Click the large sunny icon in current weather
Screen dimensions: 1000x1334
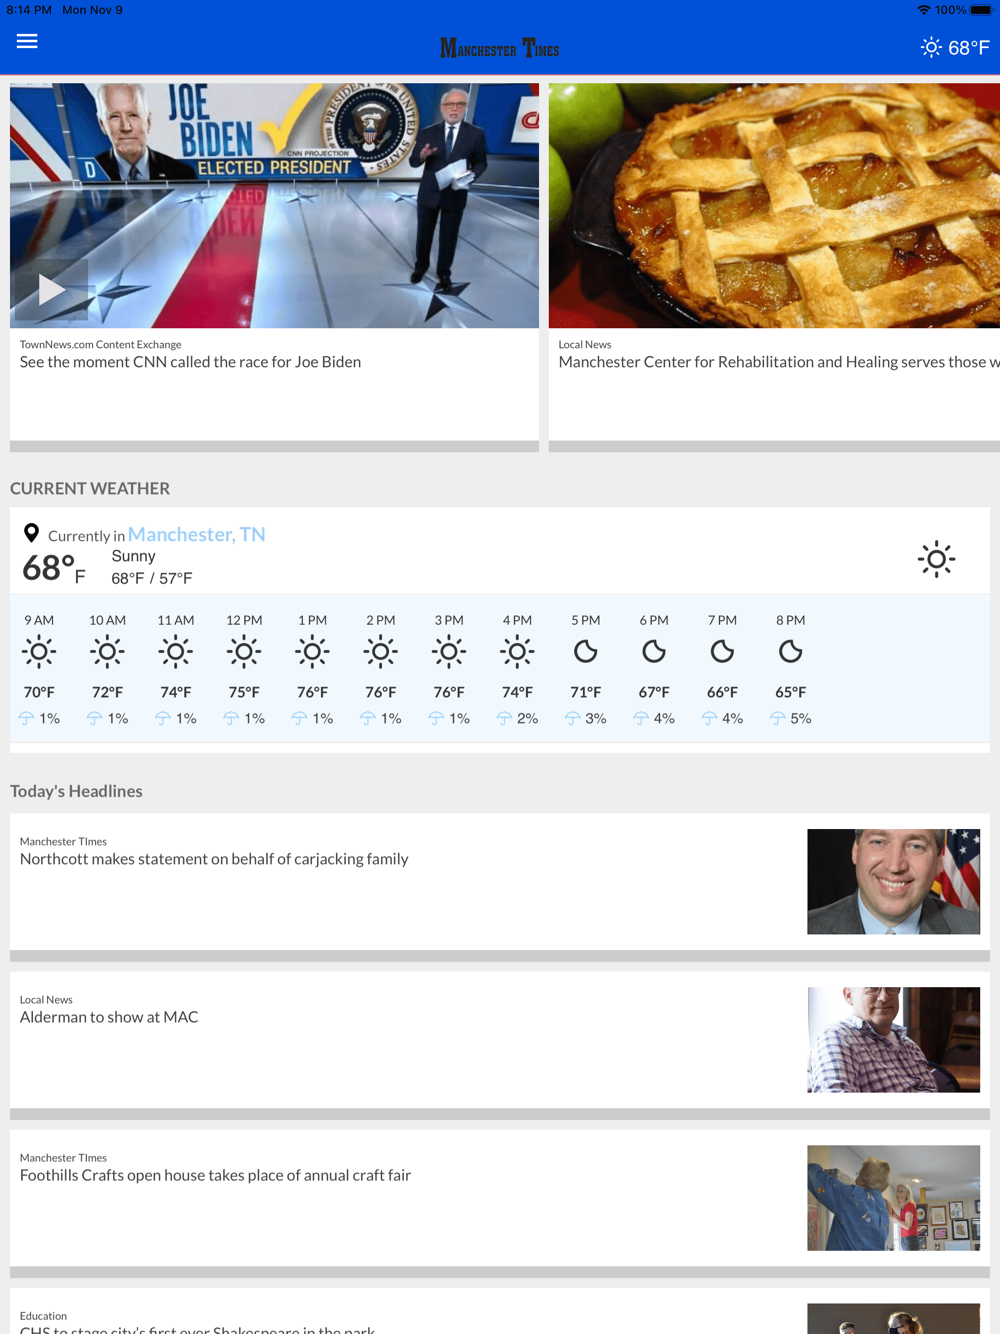point(936,559)
